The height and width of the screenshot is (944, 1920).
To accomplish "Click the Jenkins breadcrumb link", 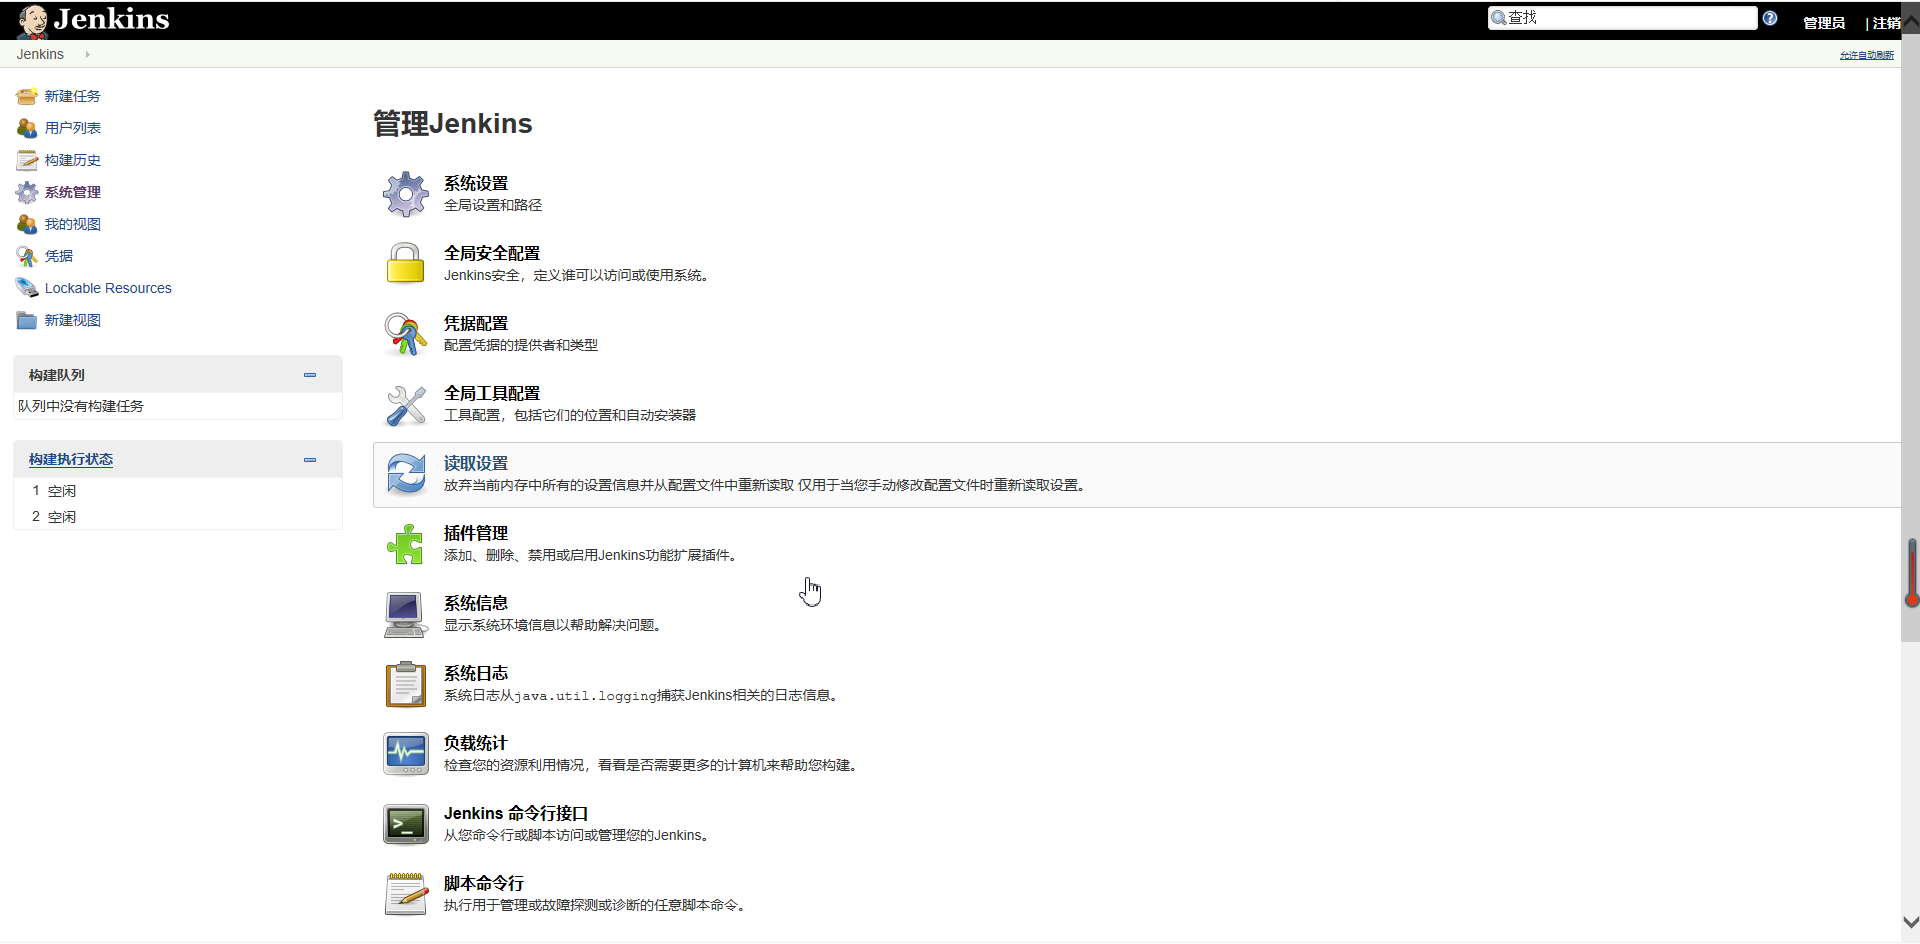I will (40, 54).
